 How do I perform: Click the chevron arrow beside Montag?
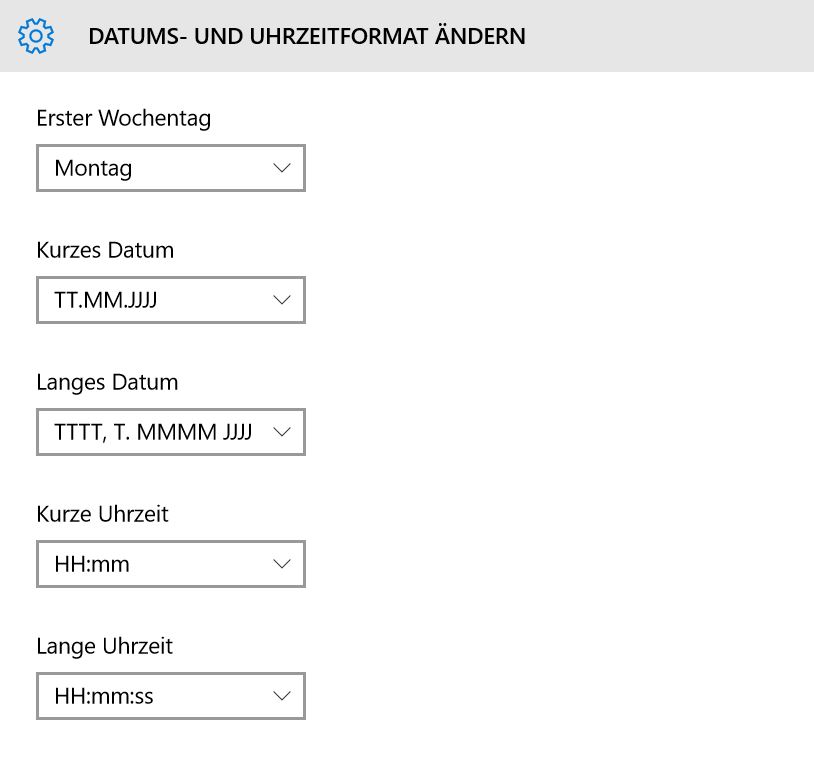[282, 168]
